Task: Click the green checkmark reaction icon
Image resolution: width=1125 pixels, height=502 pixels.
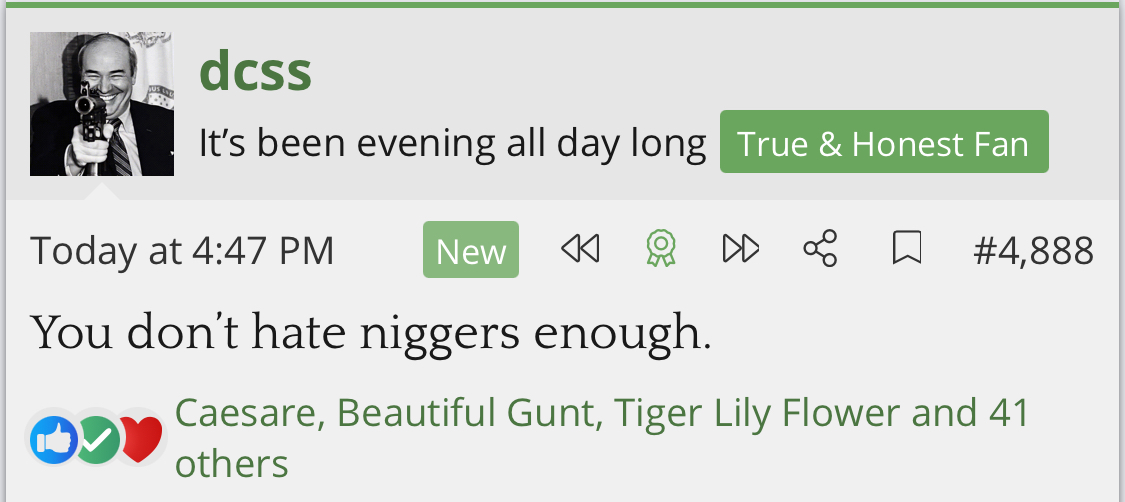Action: (97, 439)
